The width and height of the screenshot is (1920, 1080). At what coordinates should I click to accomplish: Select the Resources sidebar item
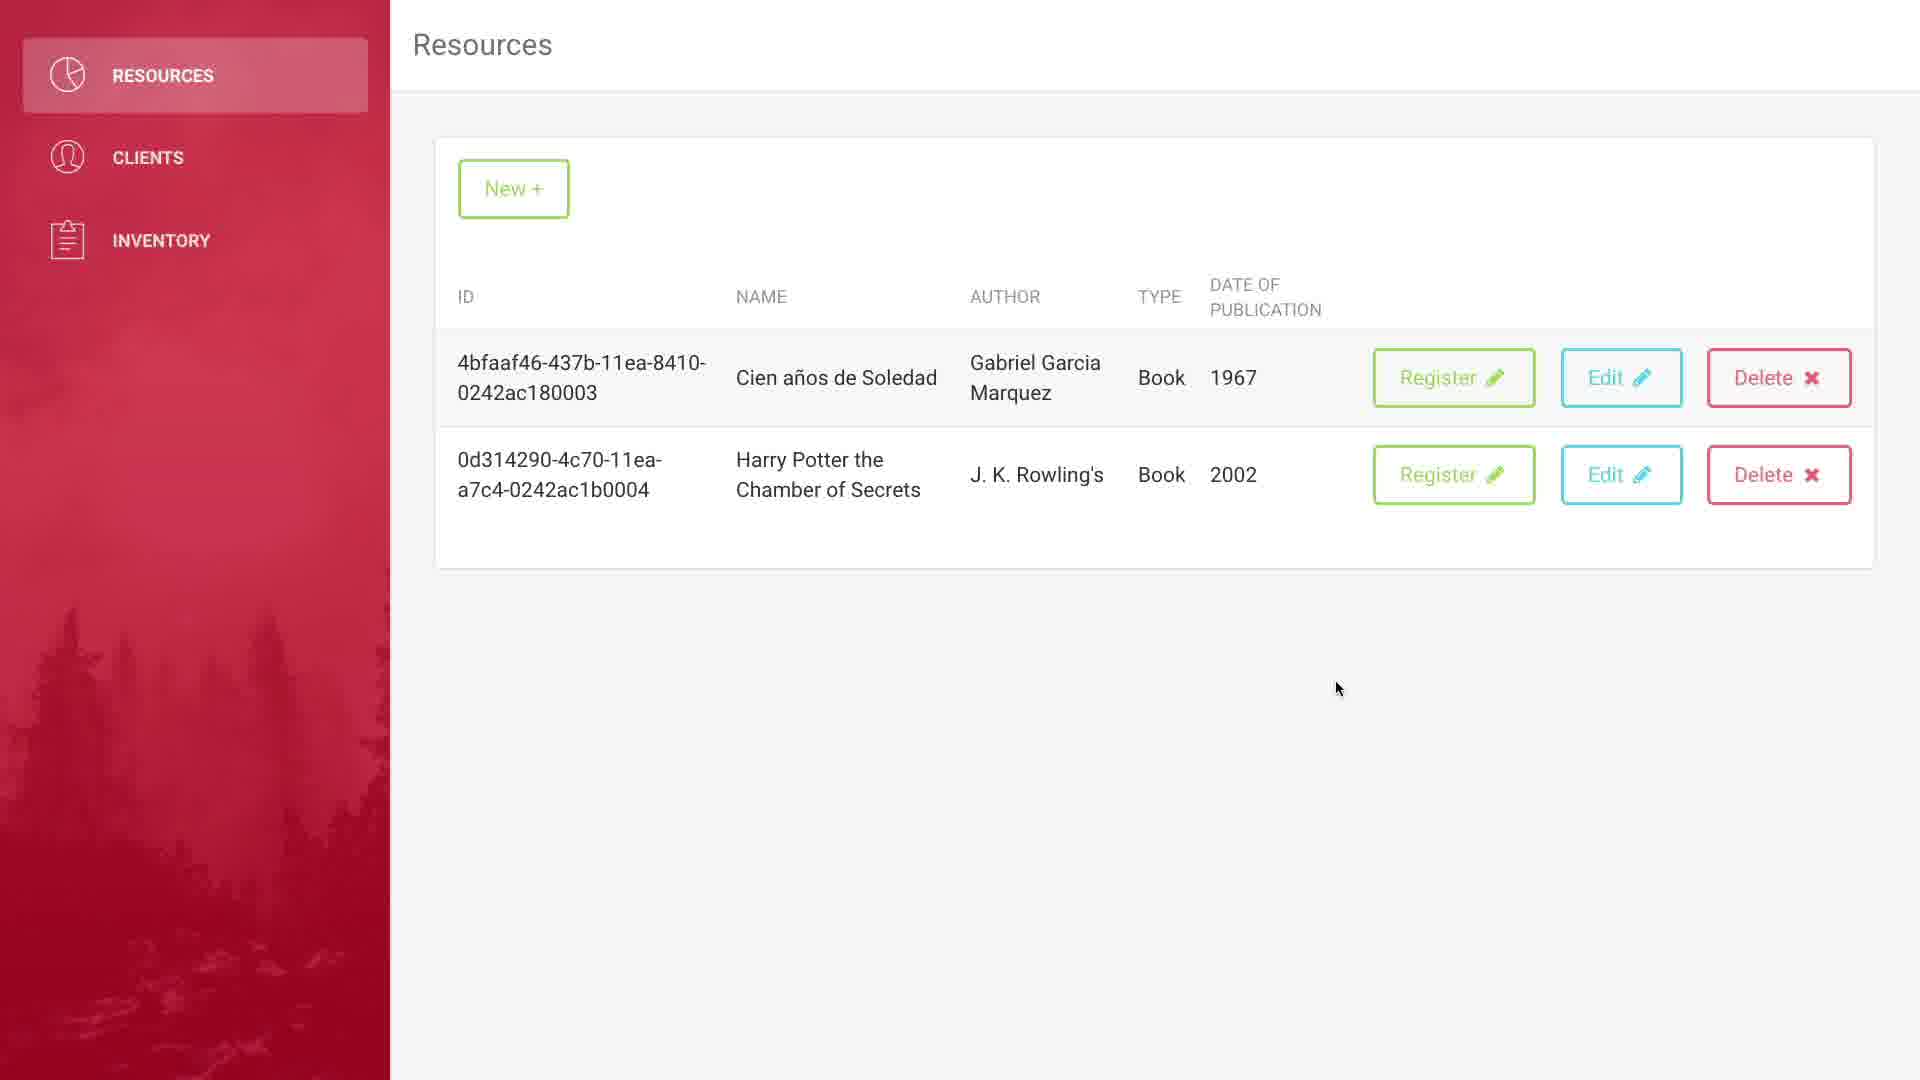click(195, 76)
